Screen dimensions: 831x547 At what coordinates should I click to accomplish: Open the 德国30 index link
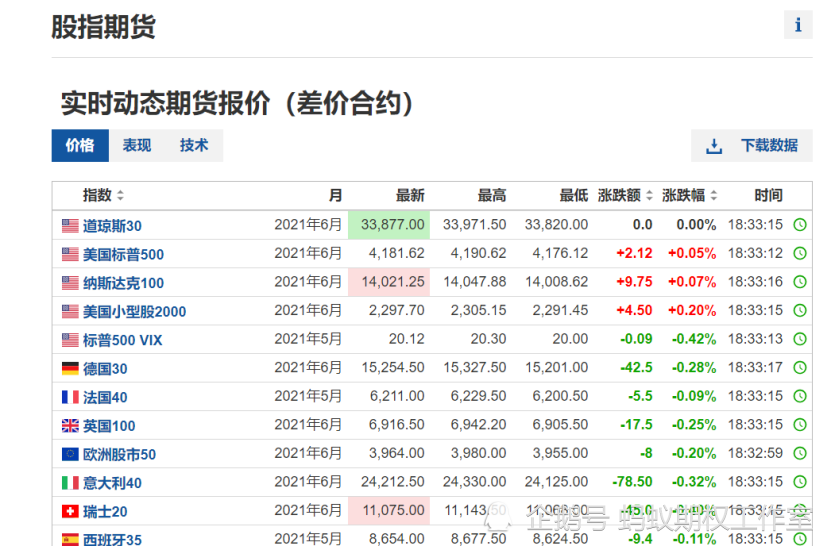105,369
